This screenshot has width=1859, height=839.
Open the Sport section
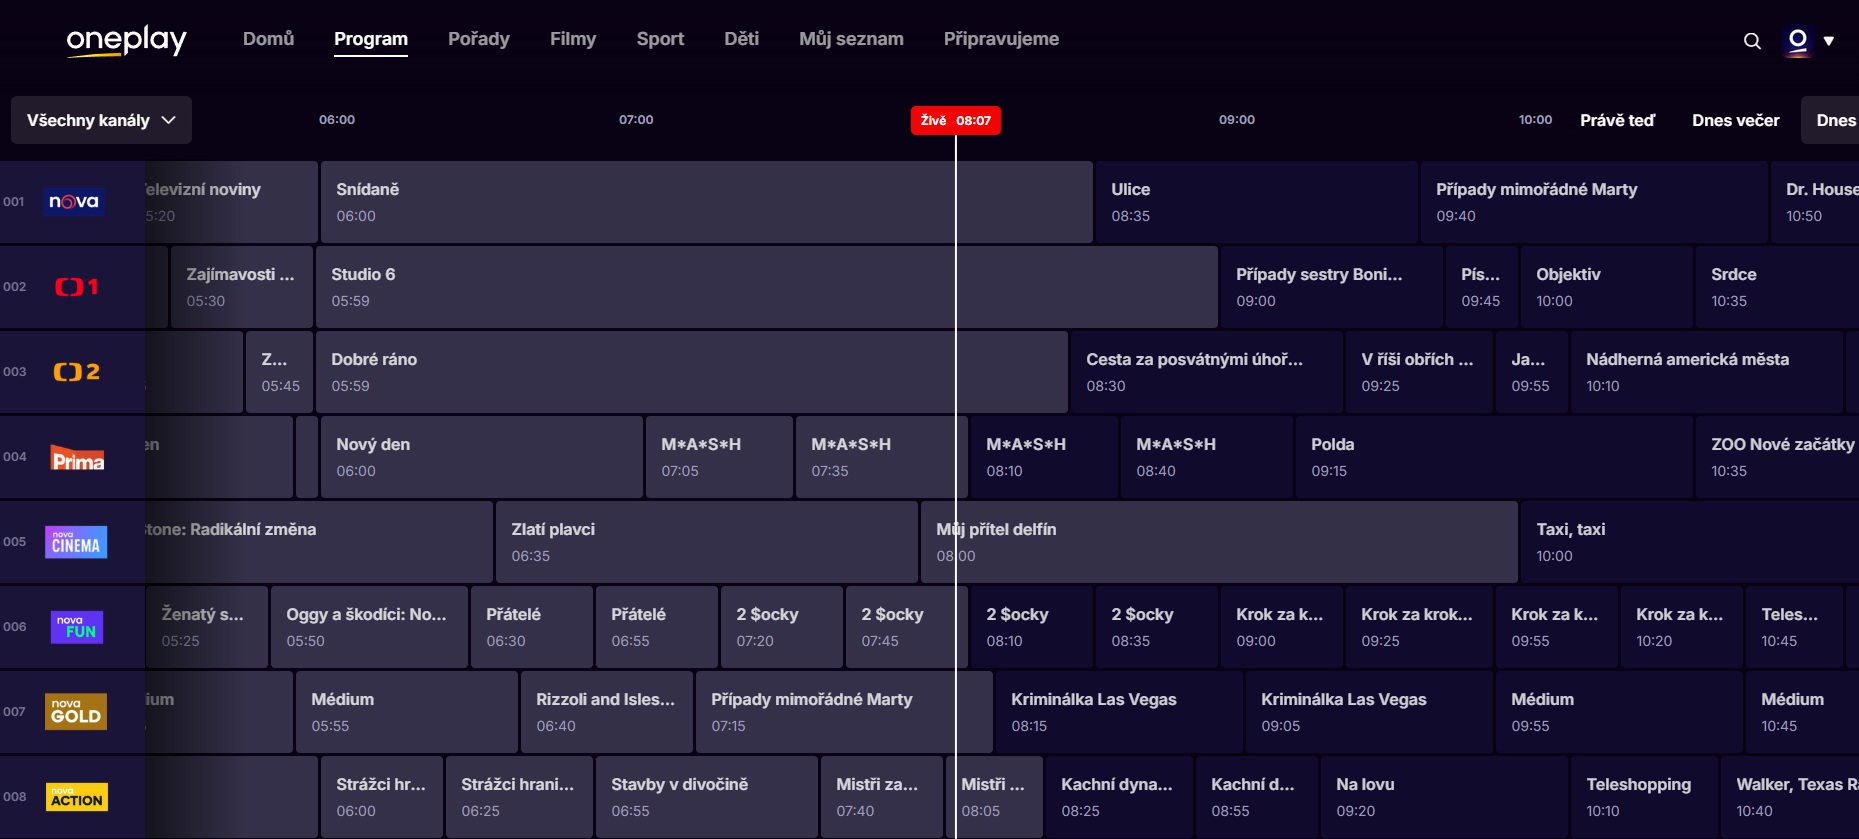tap(660, 39)
